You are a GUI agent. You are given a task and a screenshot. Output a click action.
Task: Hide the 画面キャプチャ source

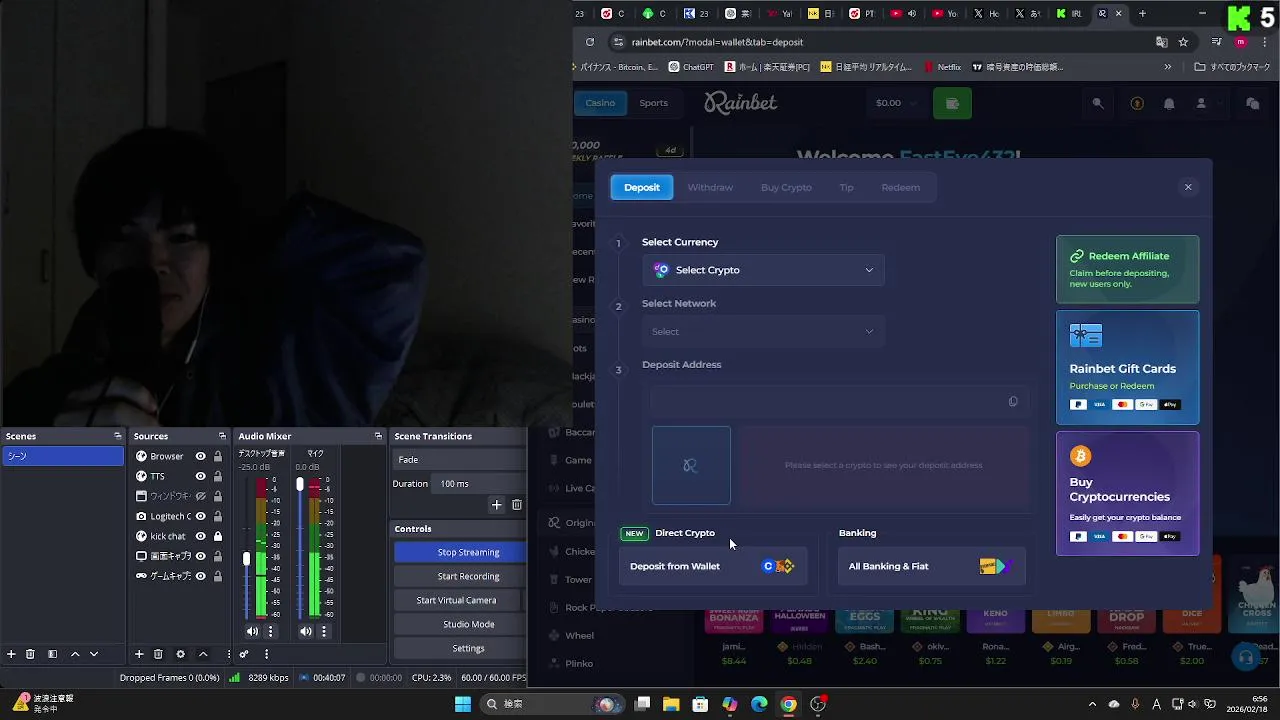(x=200, y=556)
